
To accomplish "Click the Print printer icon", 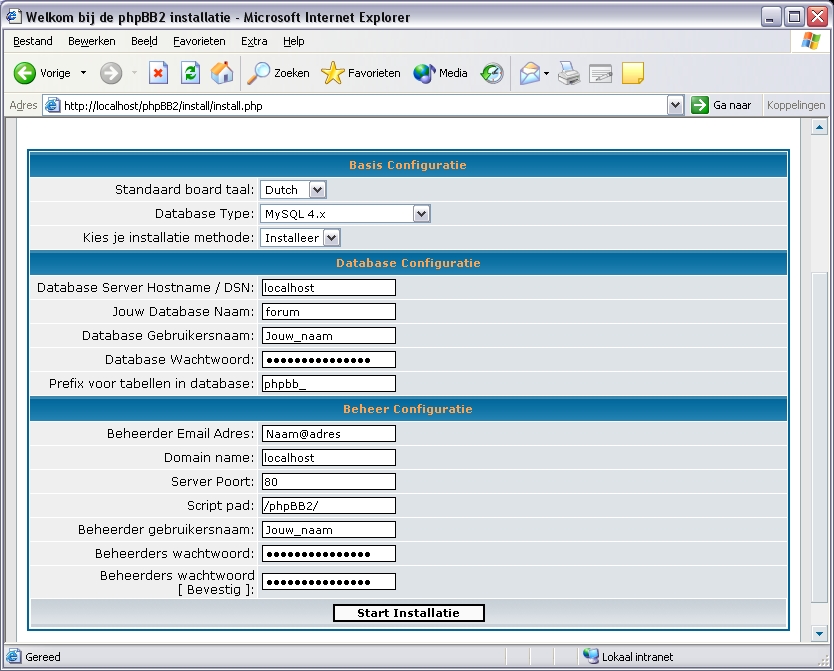I will pos(569,73).
